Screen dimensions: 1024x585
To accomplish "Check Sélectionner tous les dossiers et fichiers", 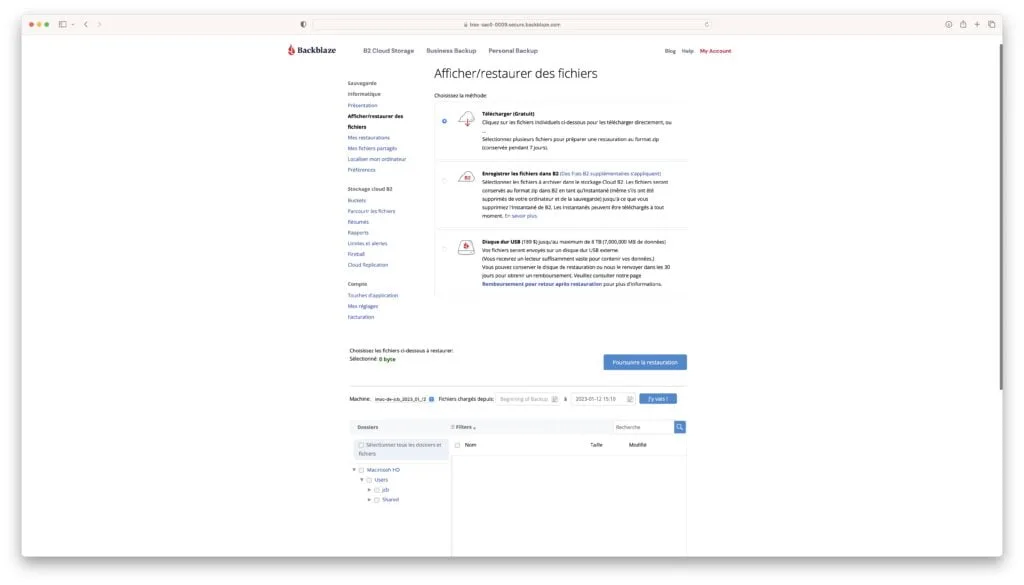I will click(360, 446).
